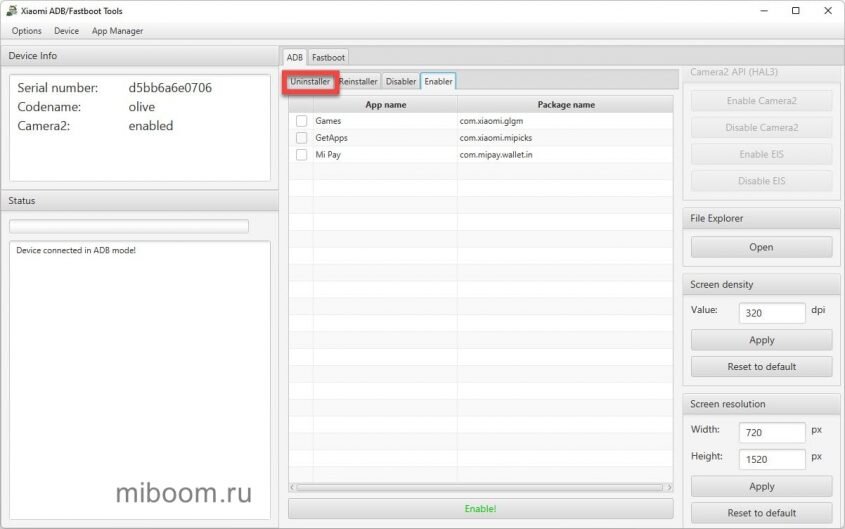
Task: Open the Options menu
Action: (x=26, y=31)
